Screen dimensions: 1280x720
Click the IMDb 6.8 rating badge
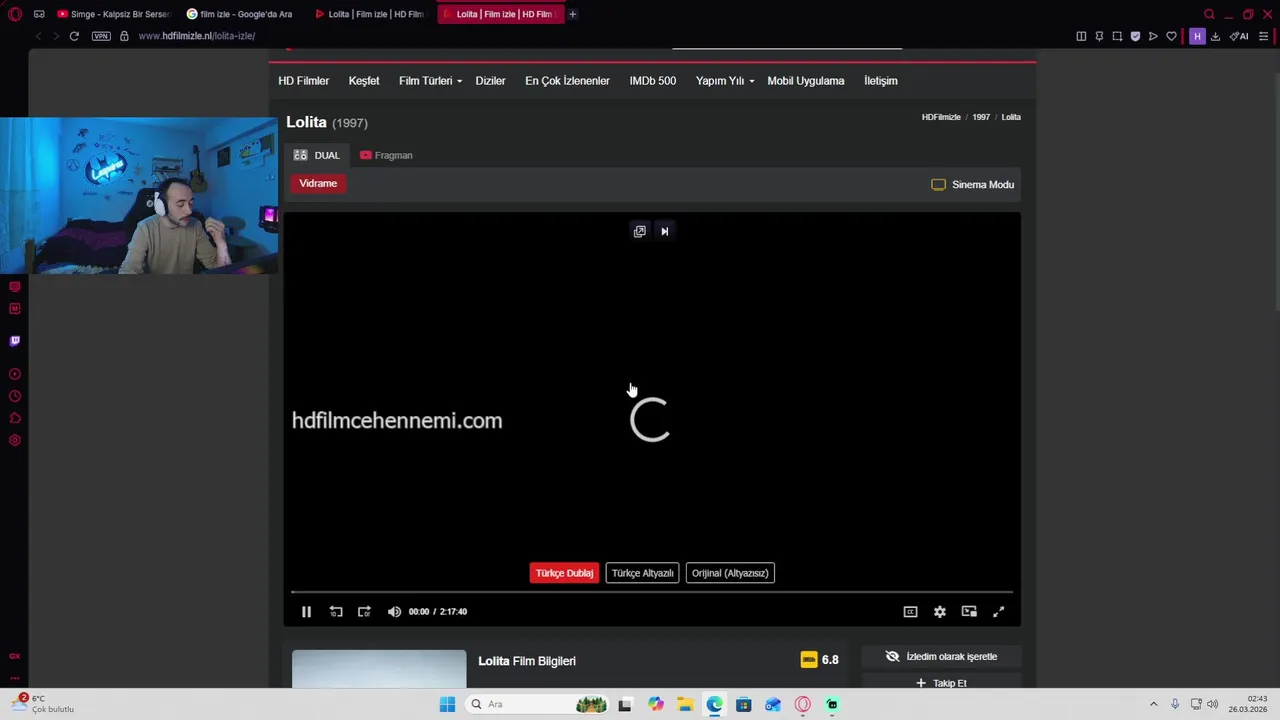pos(820,660)
